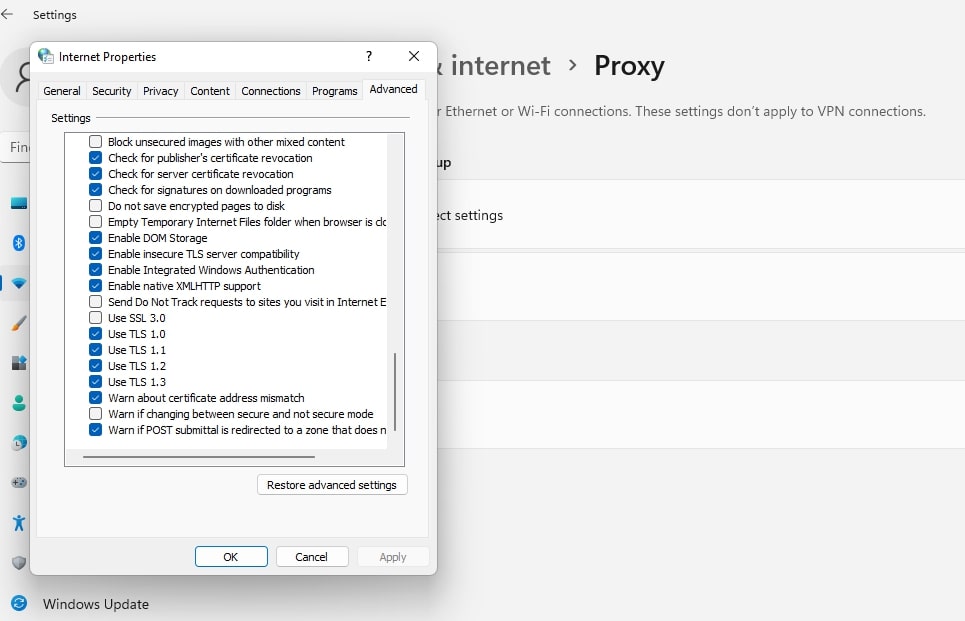Toggle Enable DOM Storage checkbox

pos(96,238)
